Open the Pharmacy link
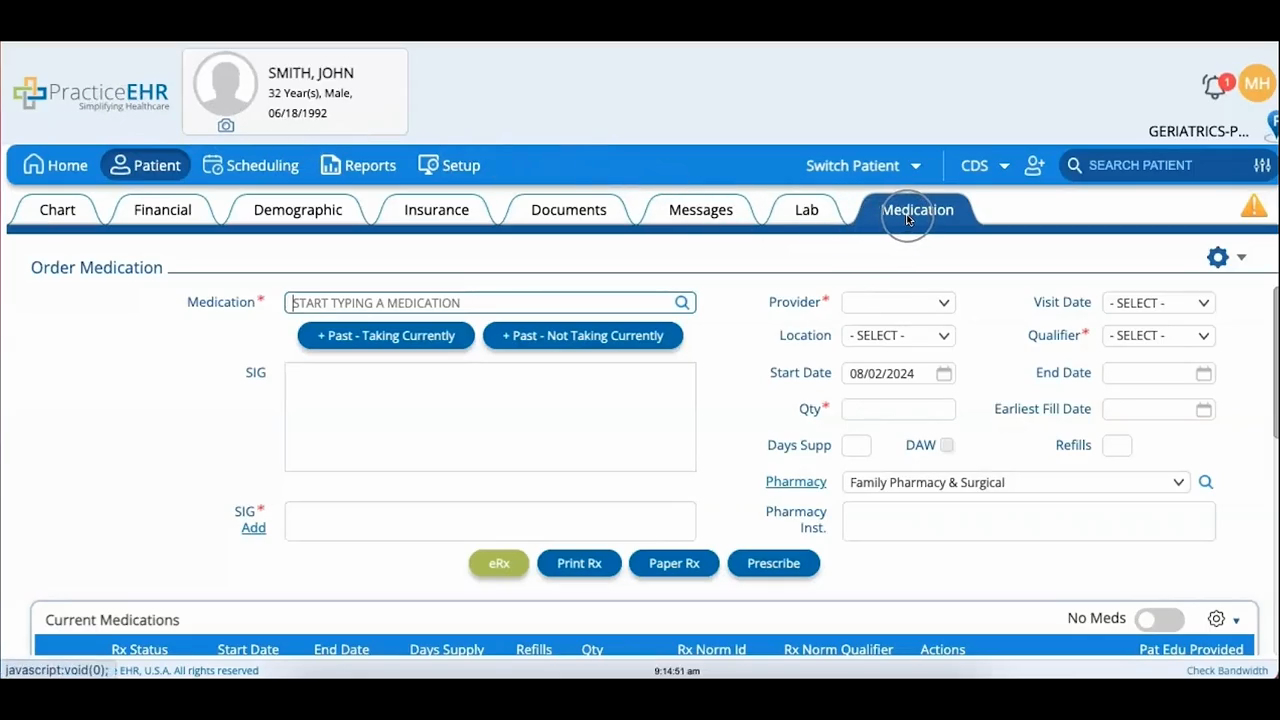The image size is (1280, 720). 796,481
